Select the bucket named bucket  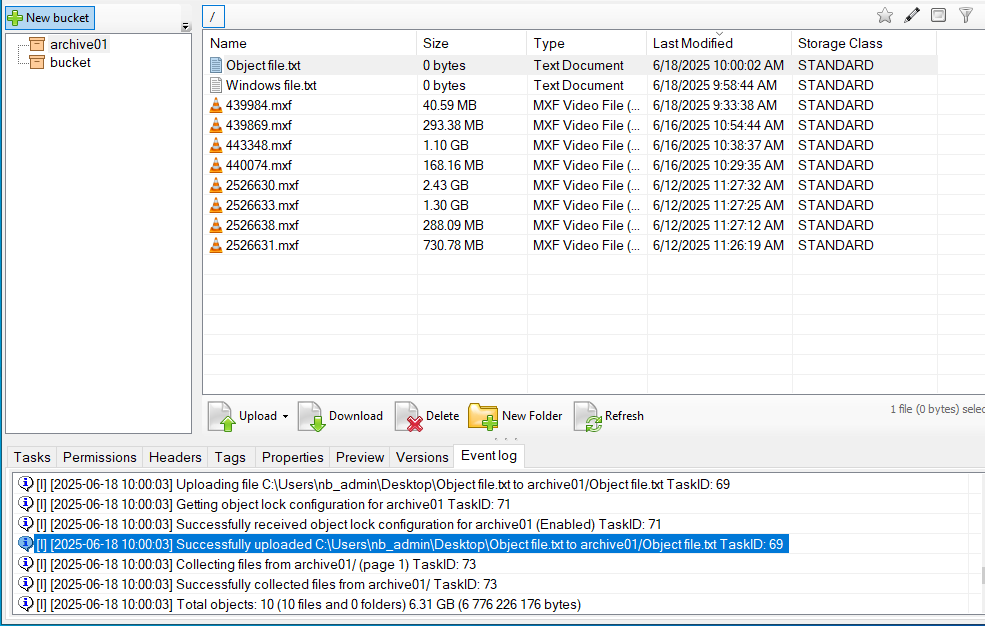70,62
